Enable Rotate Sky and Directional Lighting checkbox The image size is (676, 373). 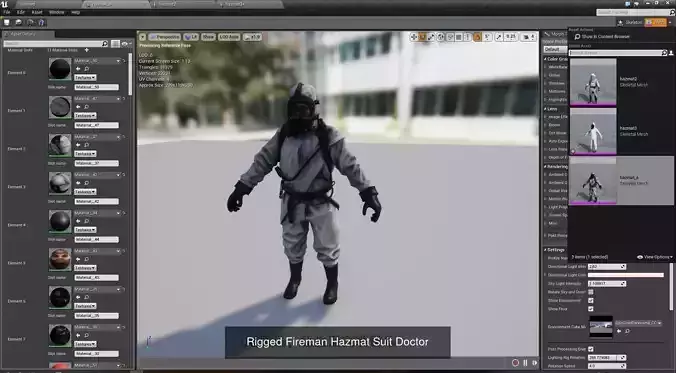[x=591, y=292]
